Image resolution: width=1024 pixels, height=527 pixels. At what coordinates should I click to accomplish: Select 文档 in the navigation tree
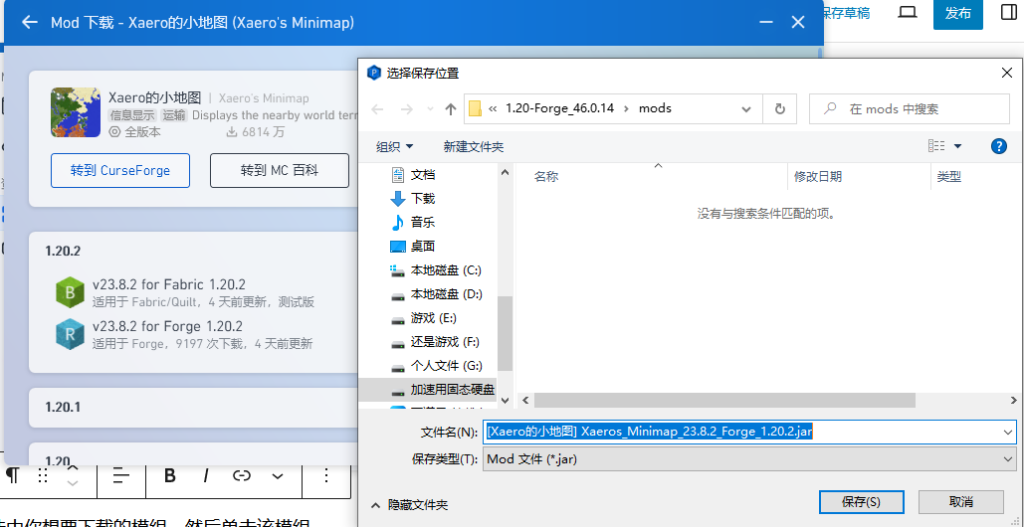tap(423, 174)
